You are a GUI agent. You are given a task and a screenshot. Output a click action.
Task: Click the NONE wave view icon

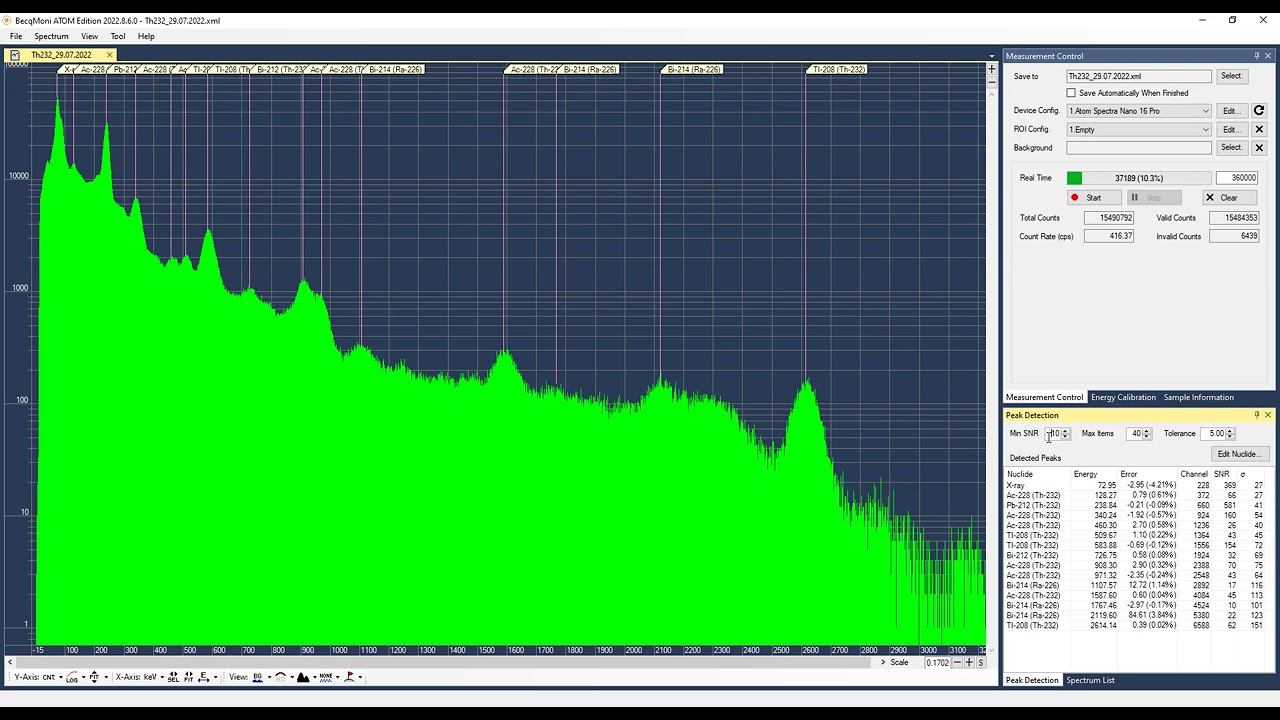(x=326, y=677)
